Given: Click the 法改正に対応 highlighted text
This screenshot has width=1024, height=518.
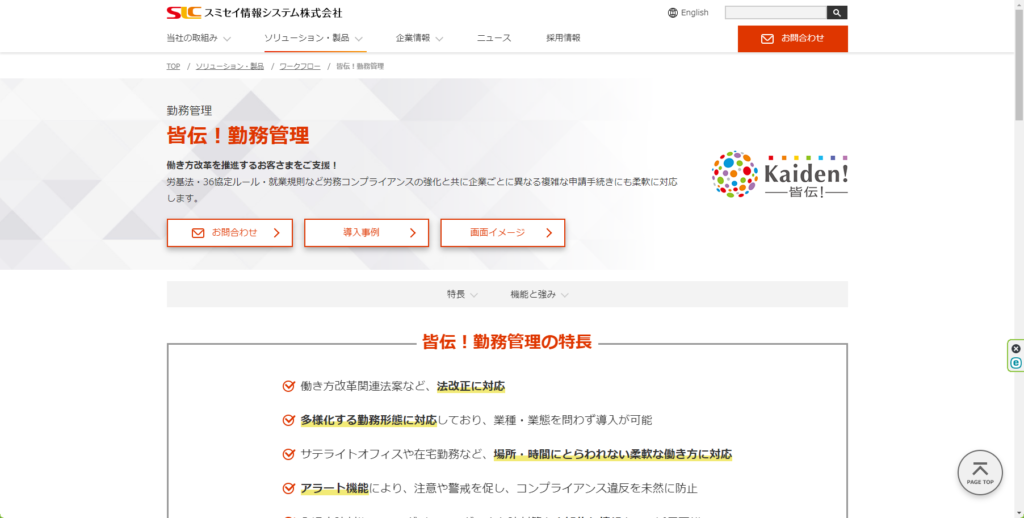Looking at the screenshot, I should click(471, 386).
